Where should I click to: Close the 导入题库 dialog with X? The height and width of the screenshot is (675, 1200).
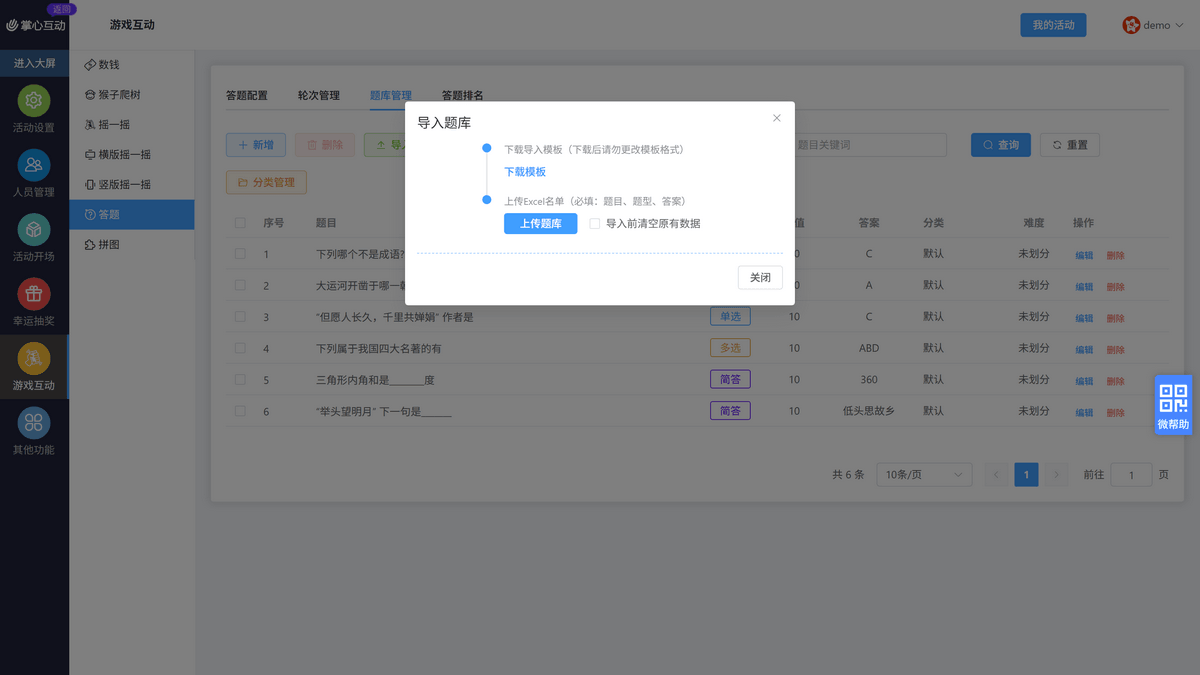click(x=777, y=118)
